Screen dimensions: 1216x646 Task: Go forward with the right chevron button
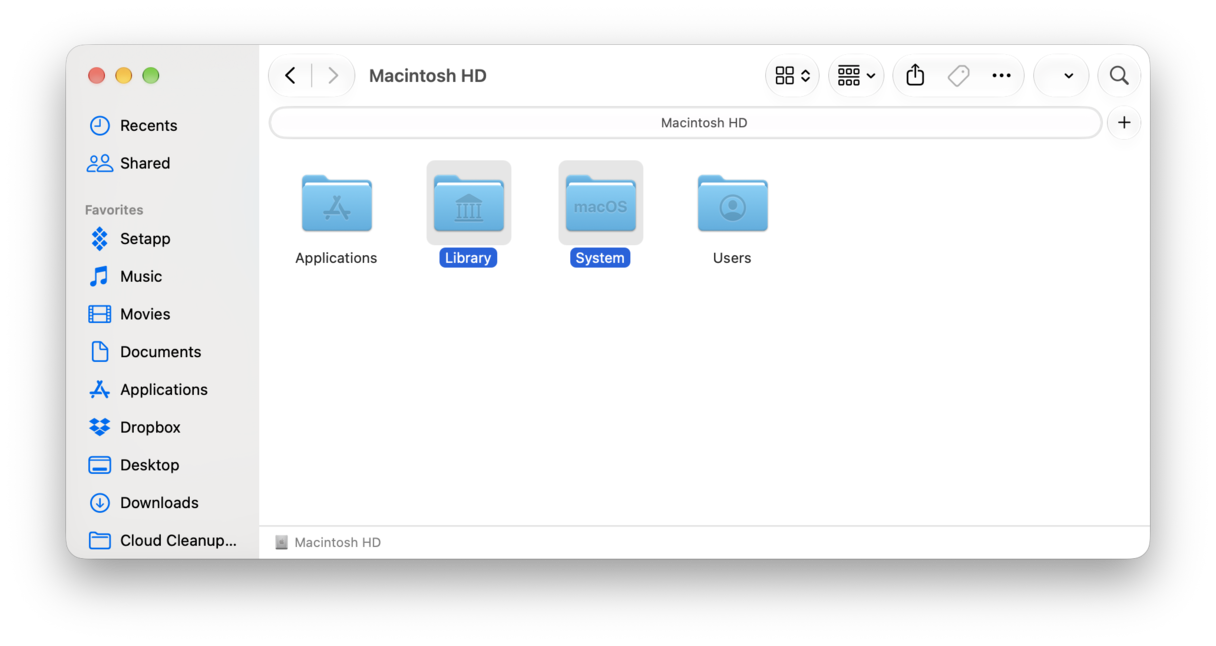[333, 76]
